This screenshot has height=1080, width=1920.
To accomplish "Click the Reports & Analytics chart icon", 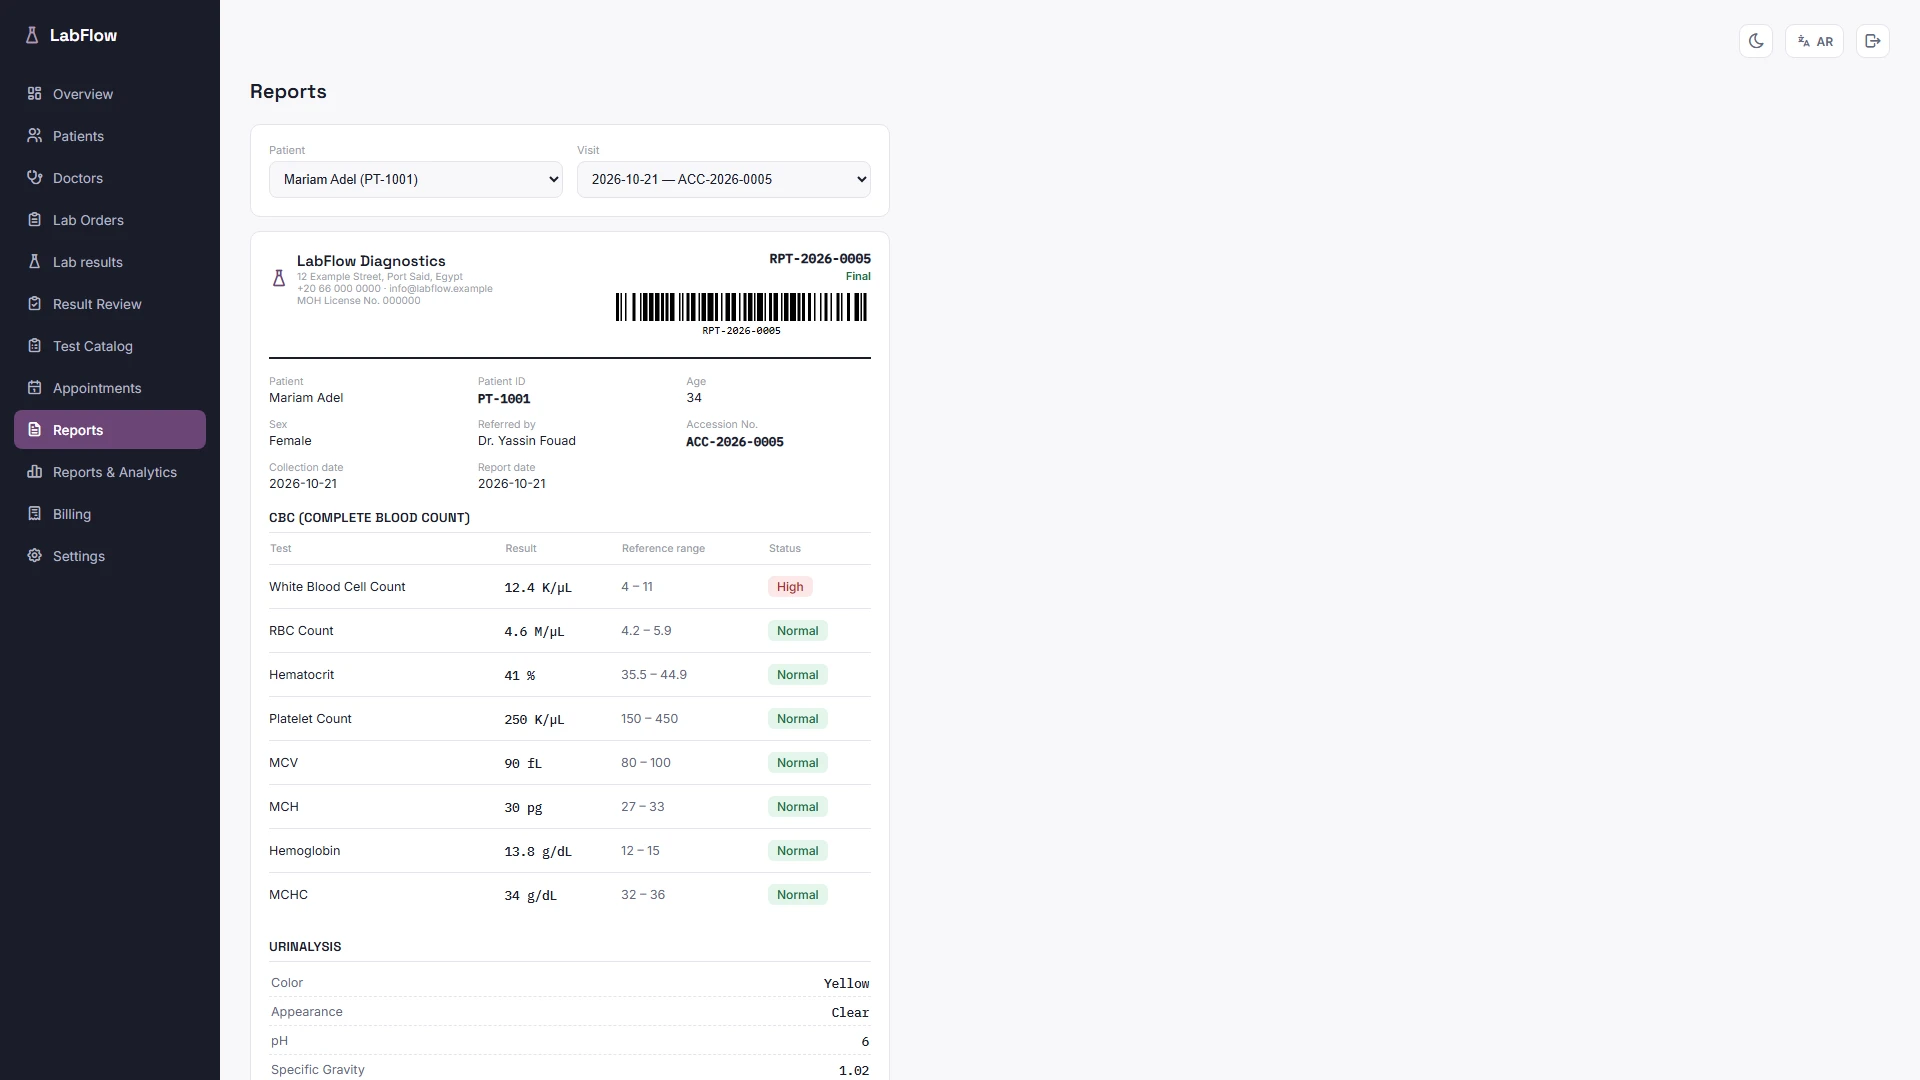I will (x=34, y=471).
